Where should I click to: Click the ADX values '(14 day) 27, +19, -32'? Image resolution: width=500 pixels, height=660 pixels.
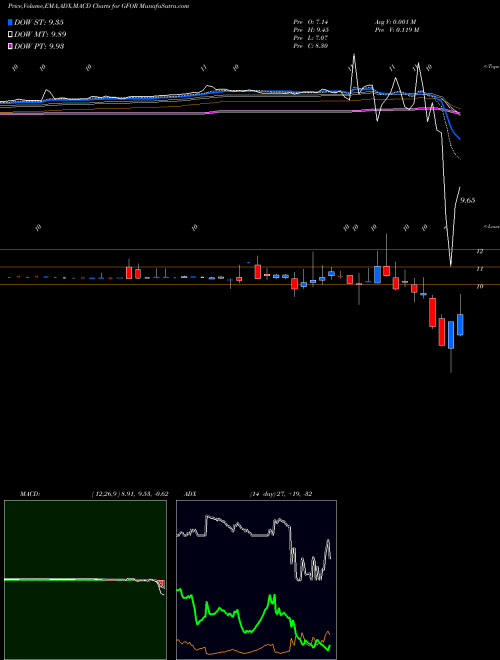(x=281, y=494)
